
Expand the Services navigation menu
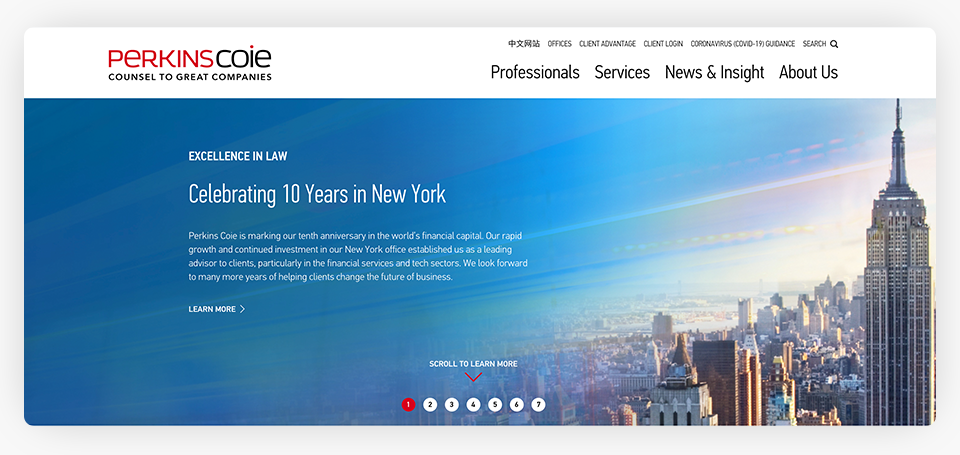click(622, 72)
